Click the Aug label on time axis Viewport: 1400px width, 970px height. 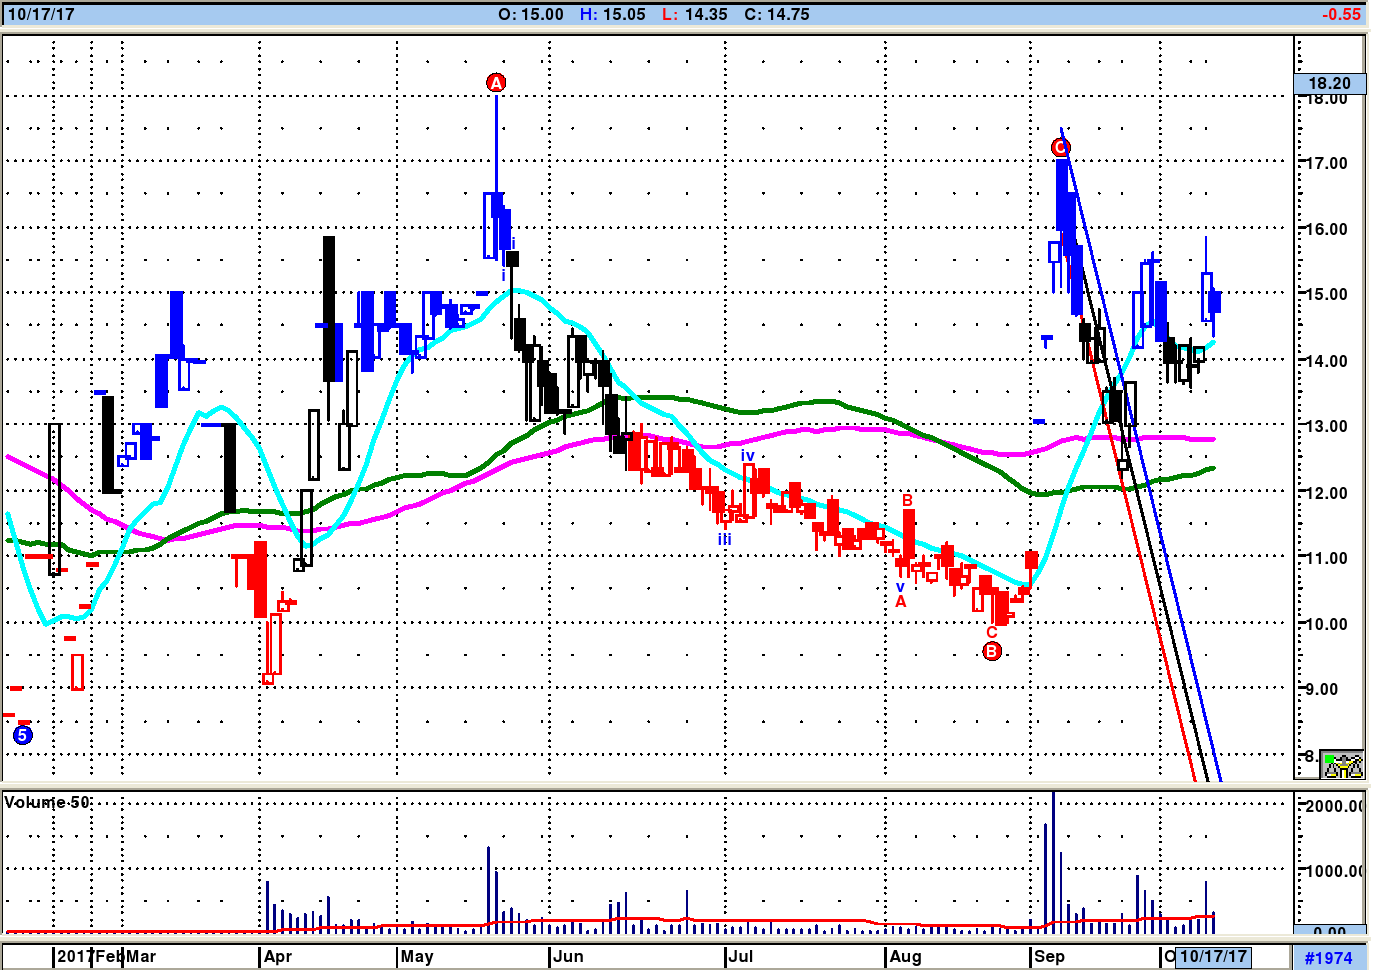tap(905, 956)
